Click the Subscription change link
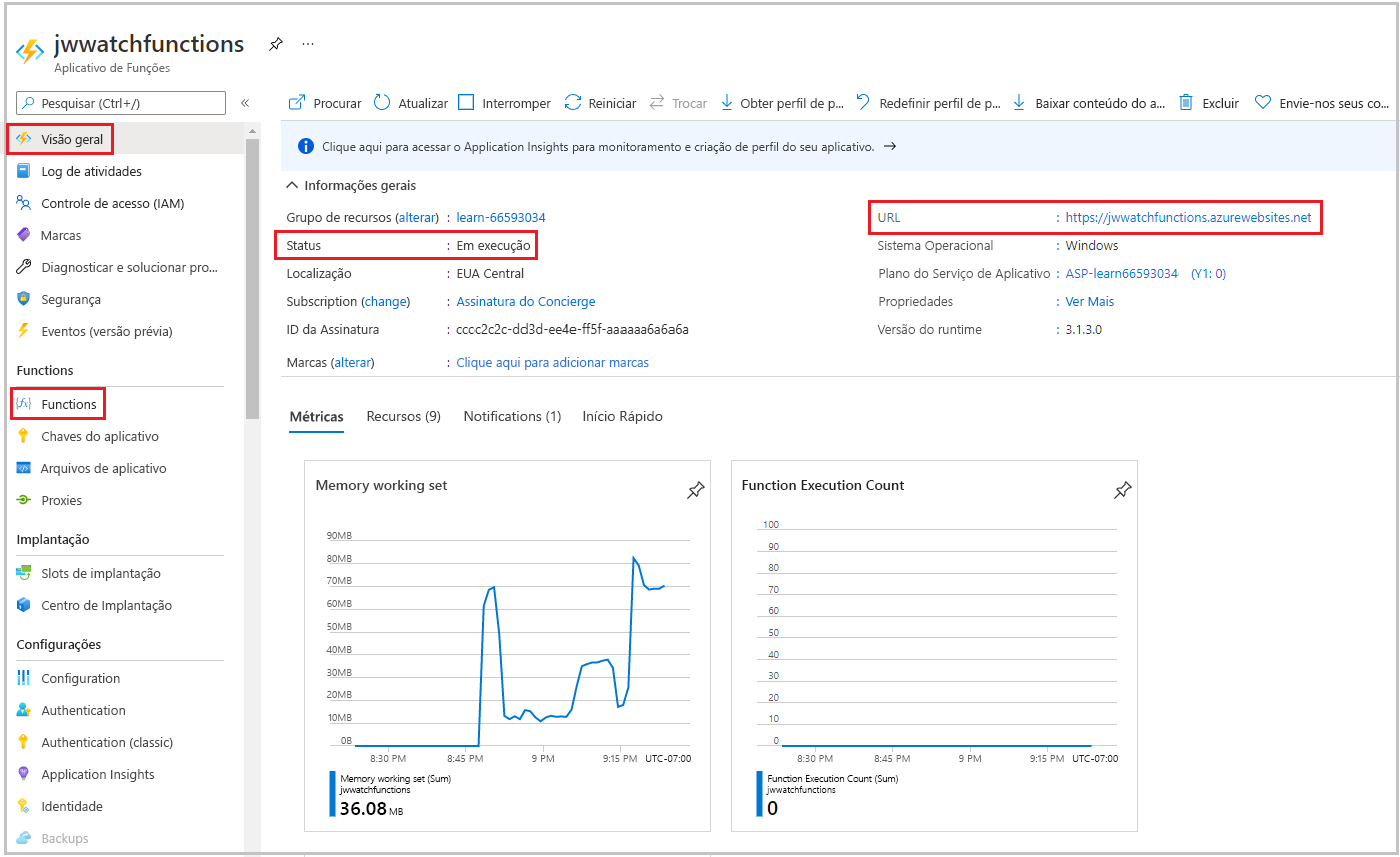 pyautogui.click(x=386, y=301)
